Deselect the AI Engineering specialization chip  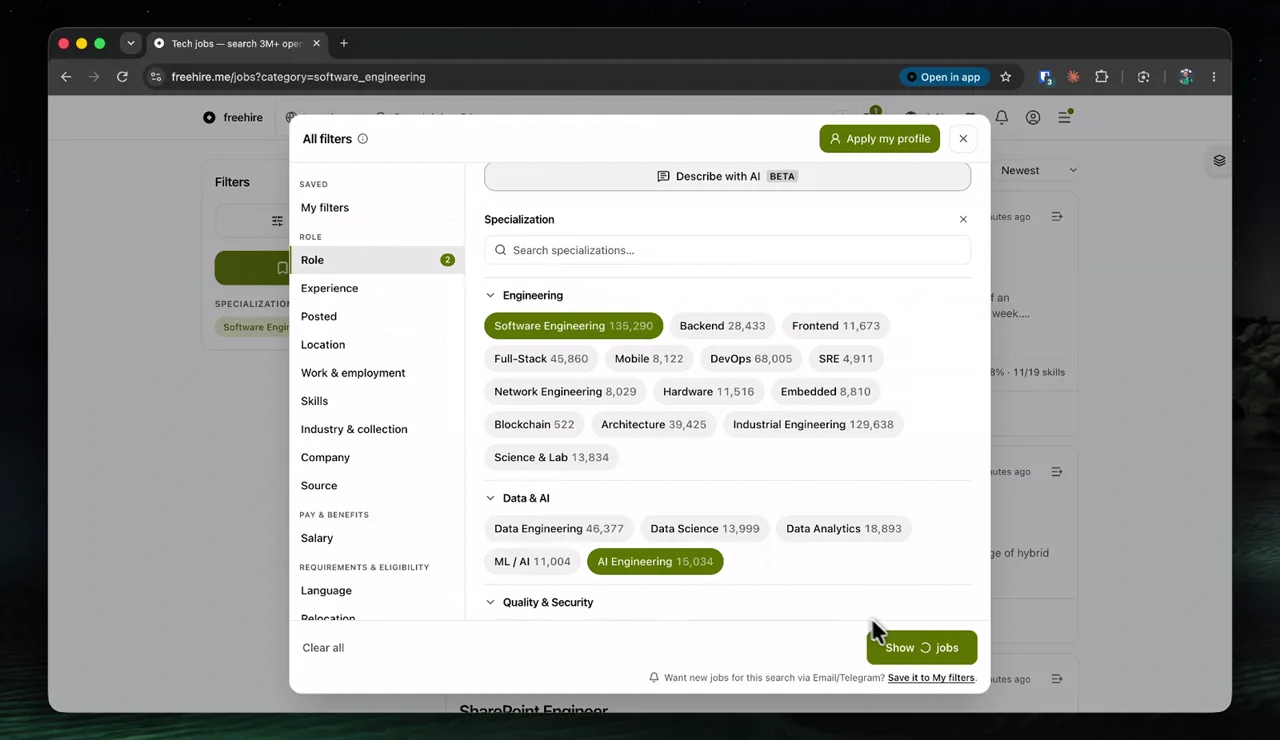coord(655,562)
